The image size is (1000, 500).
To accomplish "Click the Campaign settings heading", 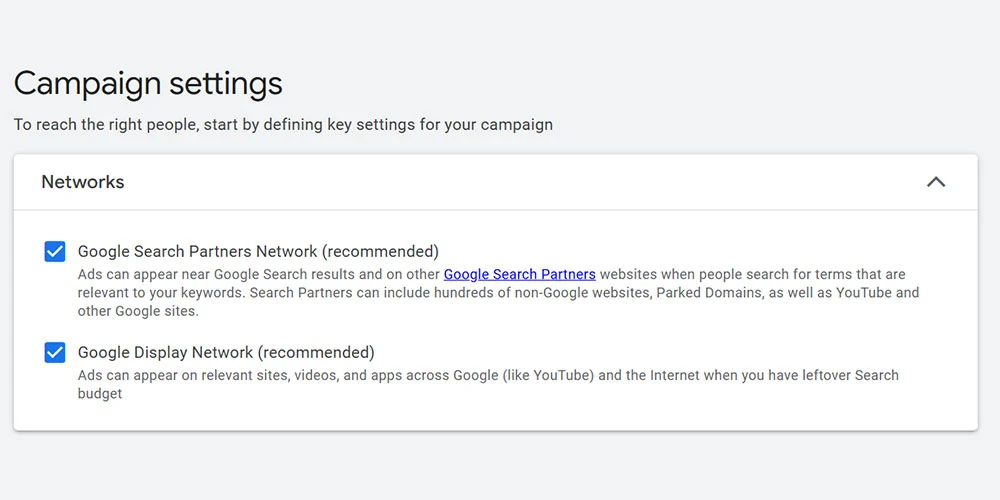I will coord(148,83).
